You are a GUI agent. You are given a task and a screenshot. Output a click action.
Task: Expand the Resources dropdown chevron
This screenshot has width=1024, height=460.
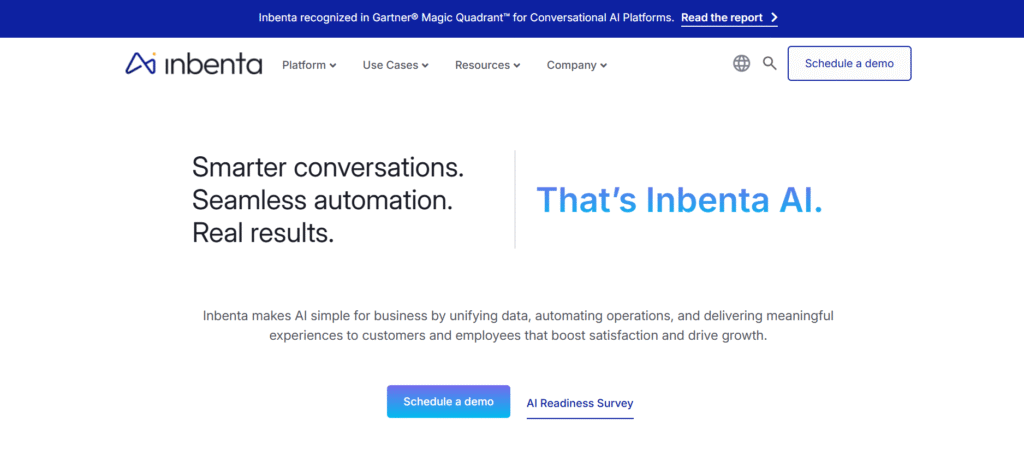click(517, 65)
